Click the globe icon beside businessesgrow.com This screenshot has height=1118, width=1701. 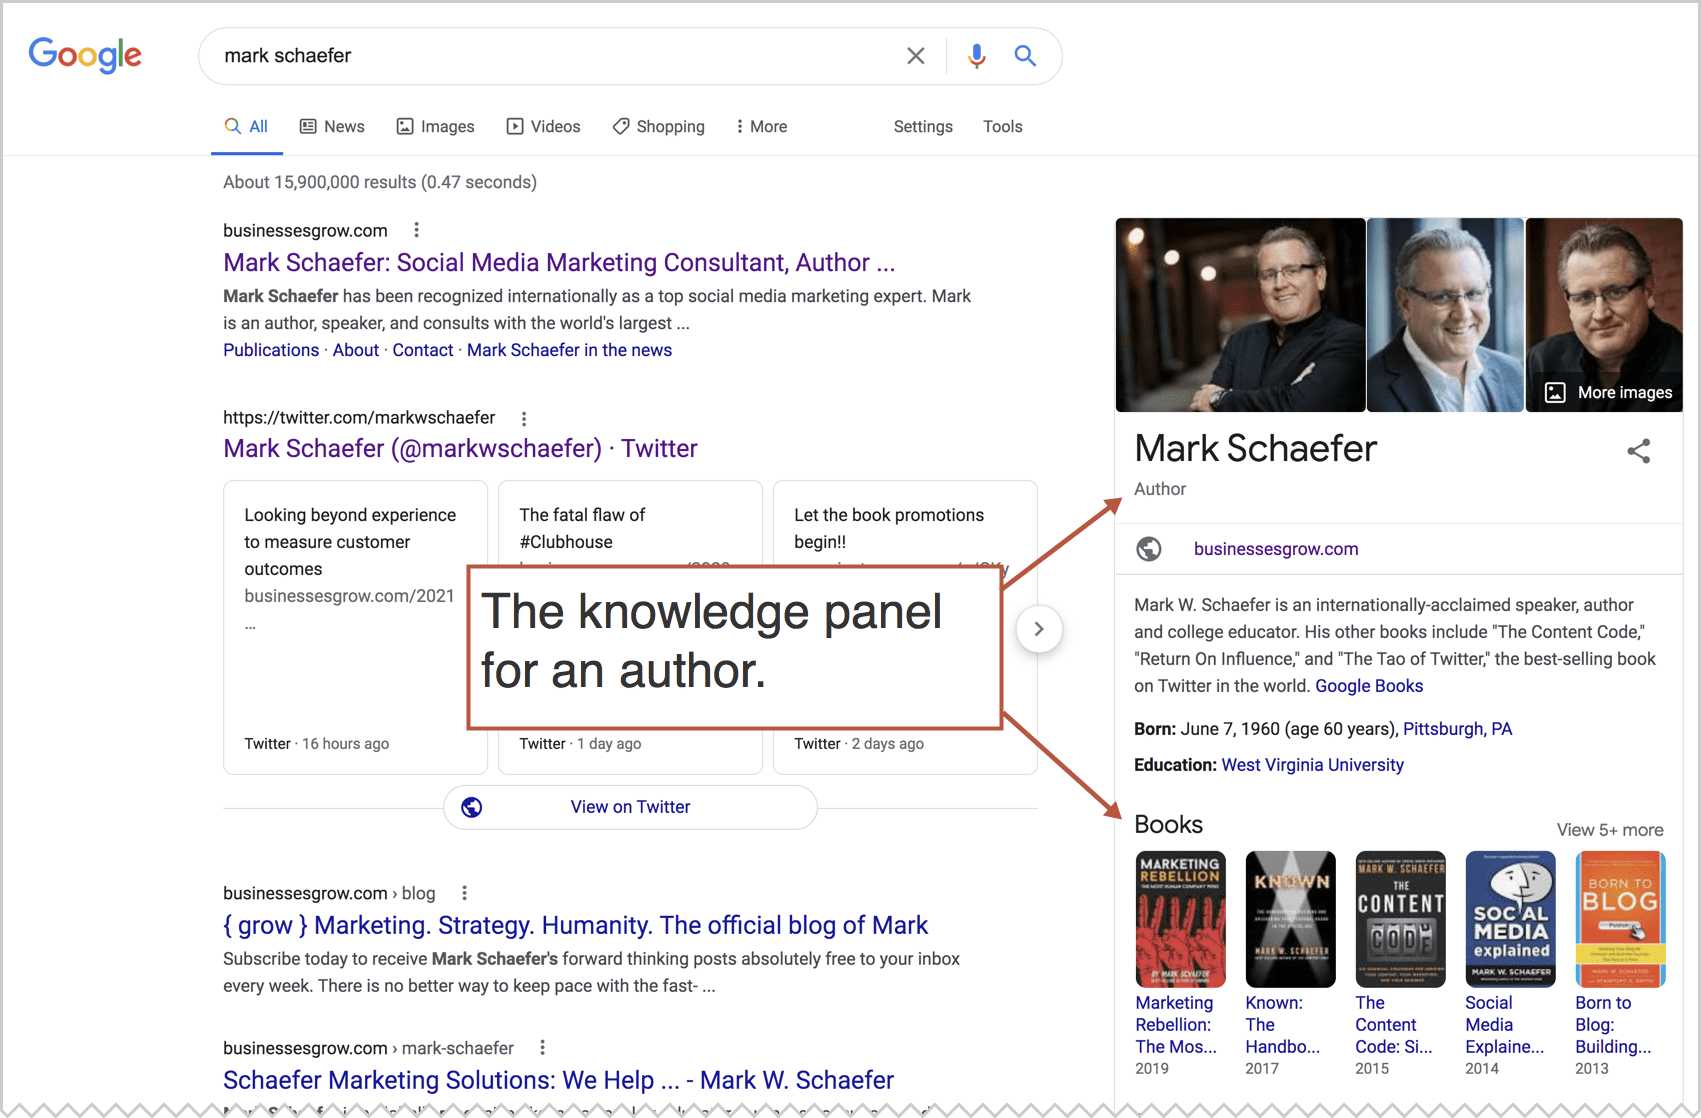pos(1149,549)
